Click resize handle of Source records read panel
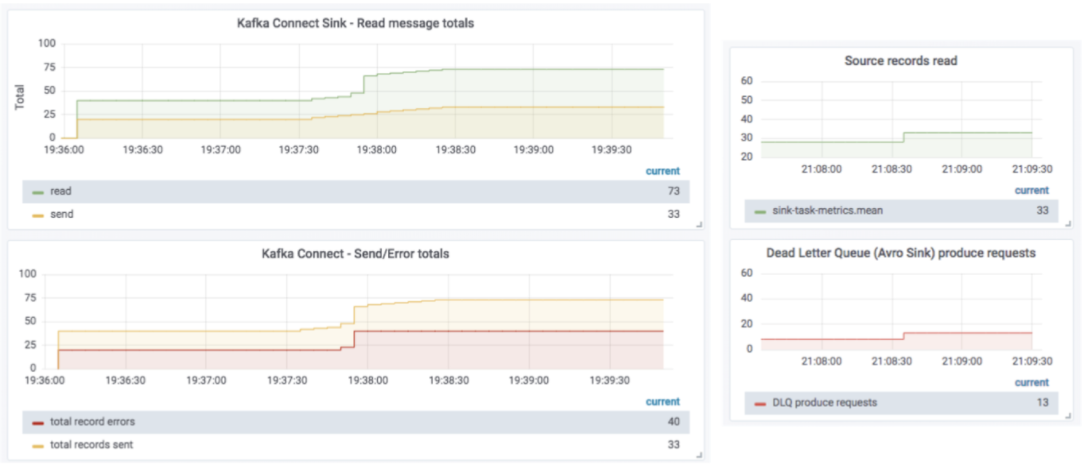1082x466 pixels. pyautogui.click(x=1069, y=224)
